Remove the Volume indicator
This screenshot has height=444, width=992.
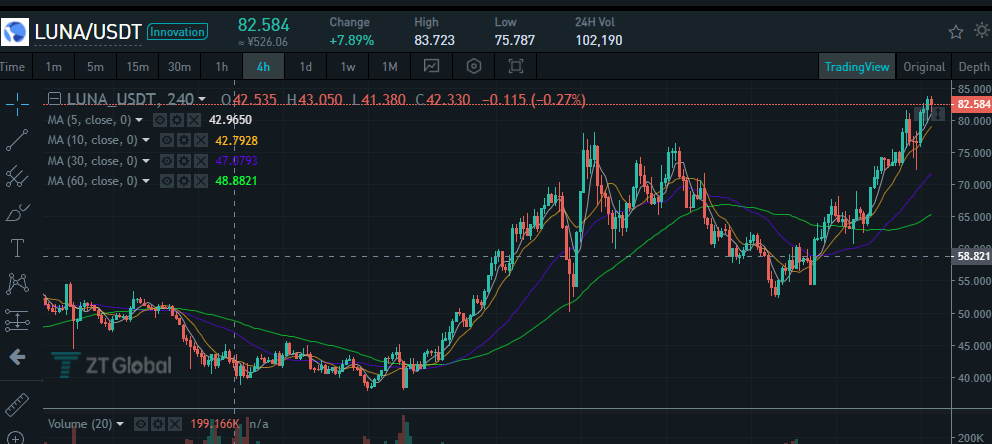tap(174, 423)
